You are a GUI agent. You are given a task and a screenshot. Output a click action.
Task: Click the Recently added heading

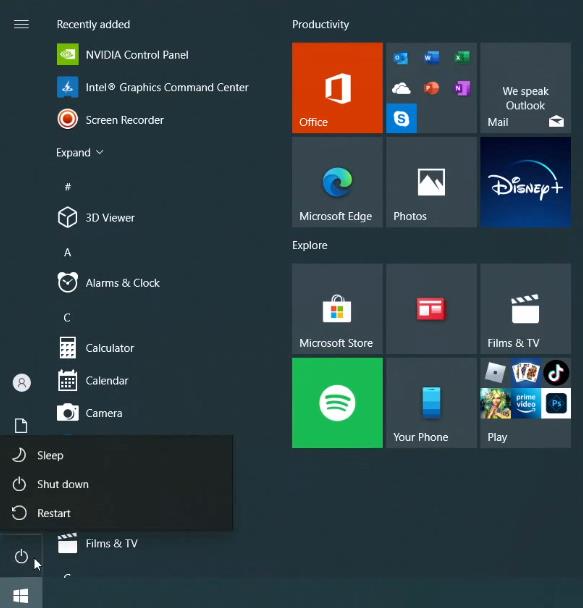click(93, 24)
